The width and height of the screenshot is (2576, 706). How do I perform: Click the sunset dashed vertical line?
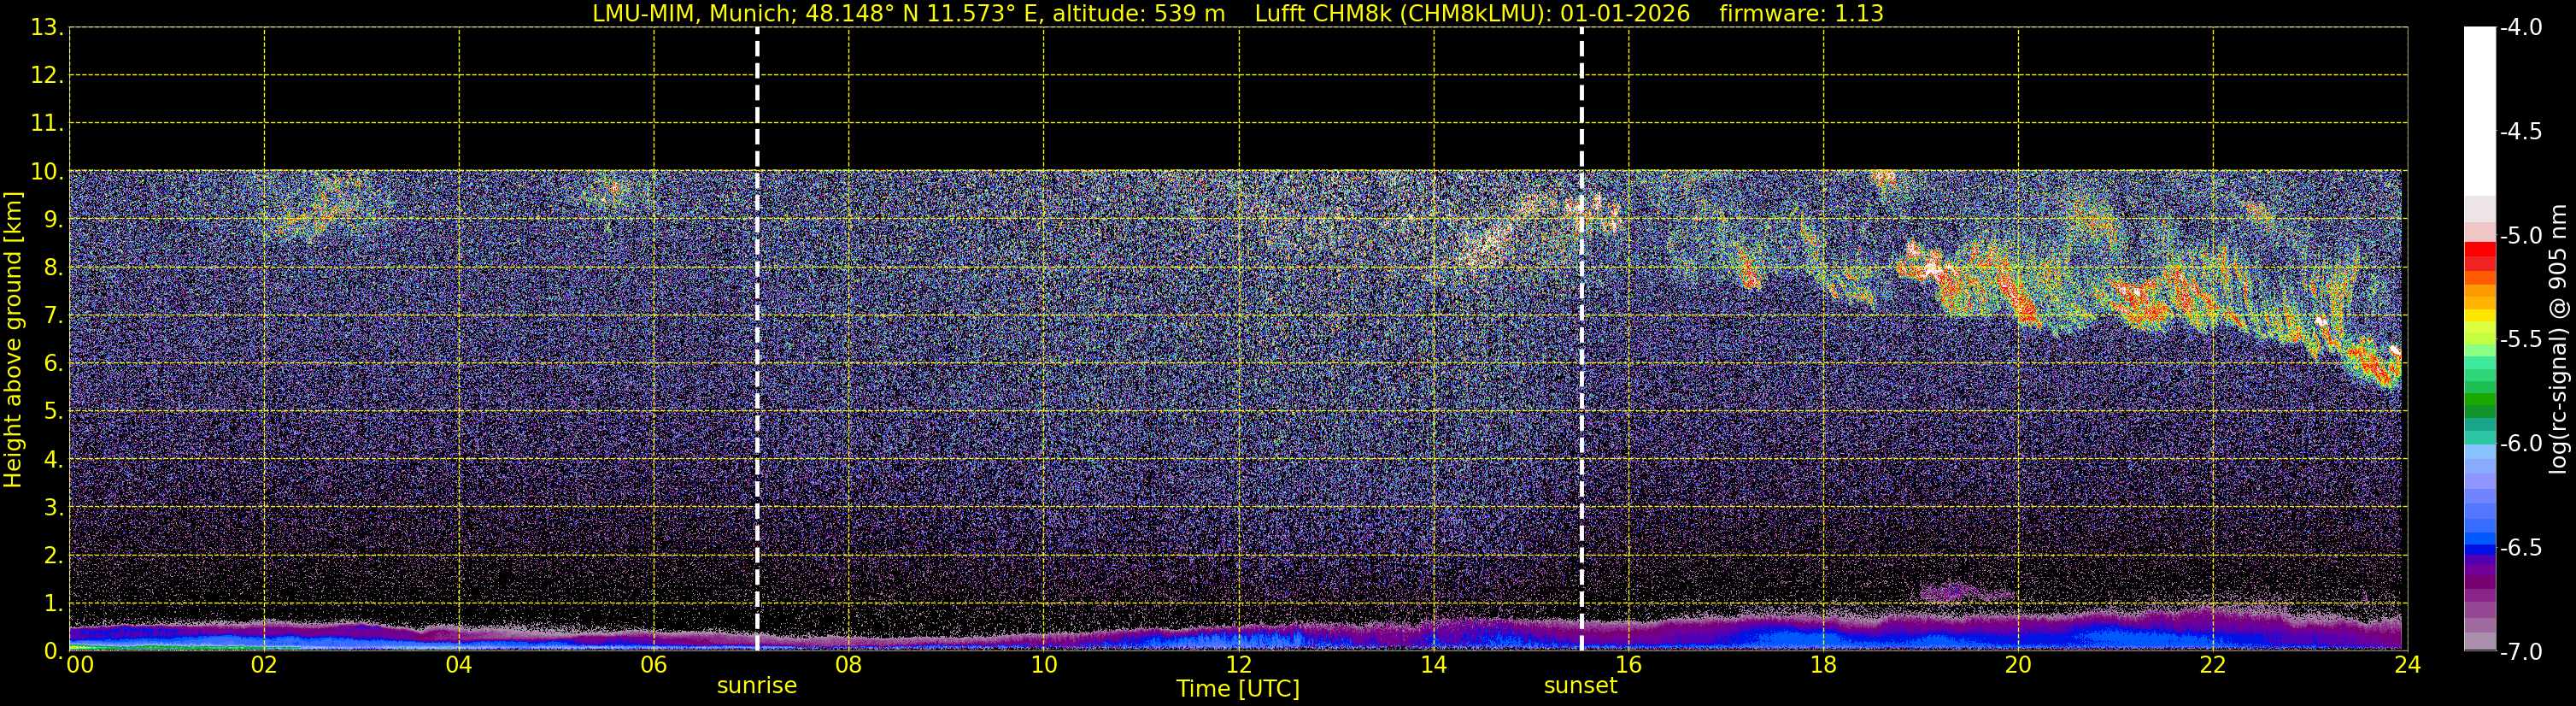pos(1581,339)
